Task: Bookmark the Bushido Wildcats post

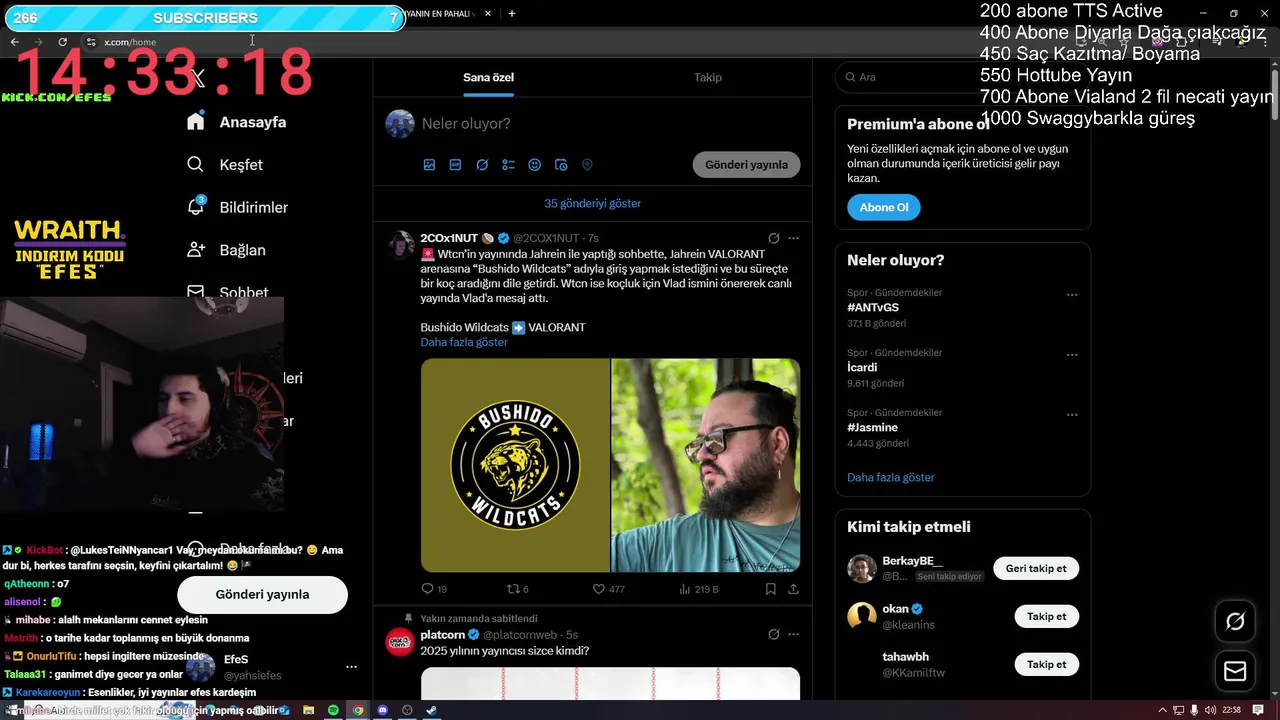Action: pyautogui.click(x=771, y=589)
